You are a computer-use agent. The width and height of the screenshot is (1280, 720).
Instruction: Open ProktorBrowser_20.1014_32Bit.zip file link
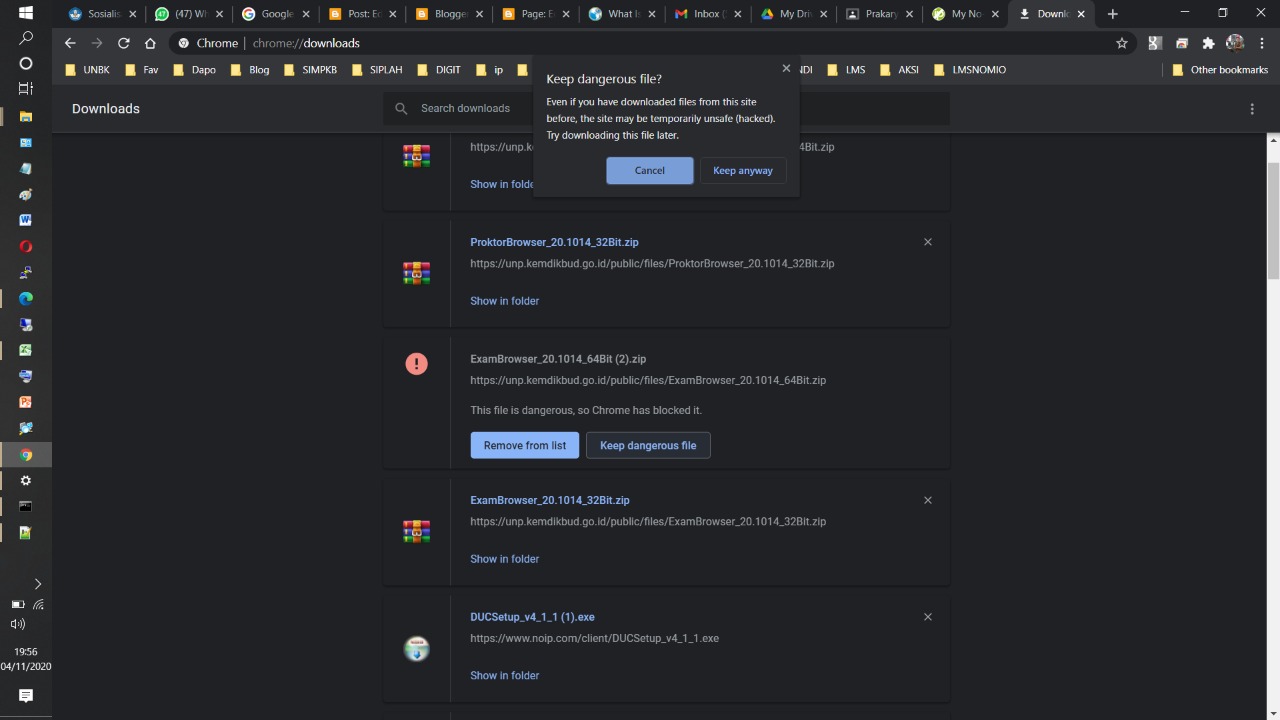555,242
